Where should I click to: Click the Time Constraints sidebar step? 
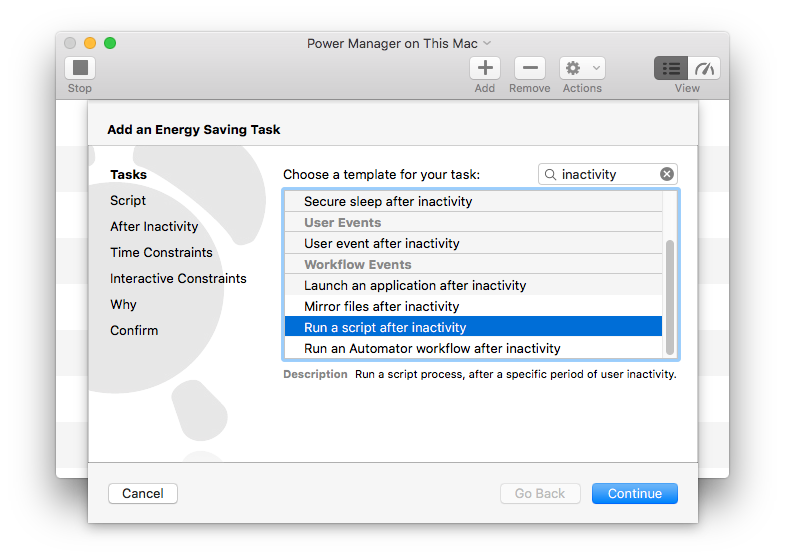point(161,253)
